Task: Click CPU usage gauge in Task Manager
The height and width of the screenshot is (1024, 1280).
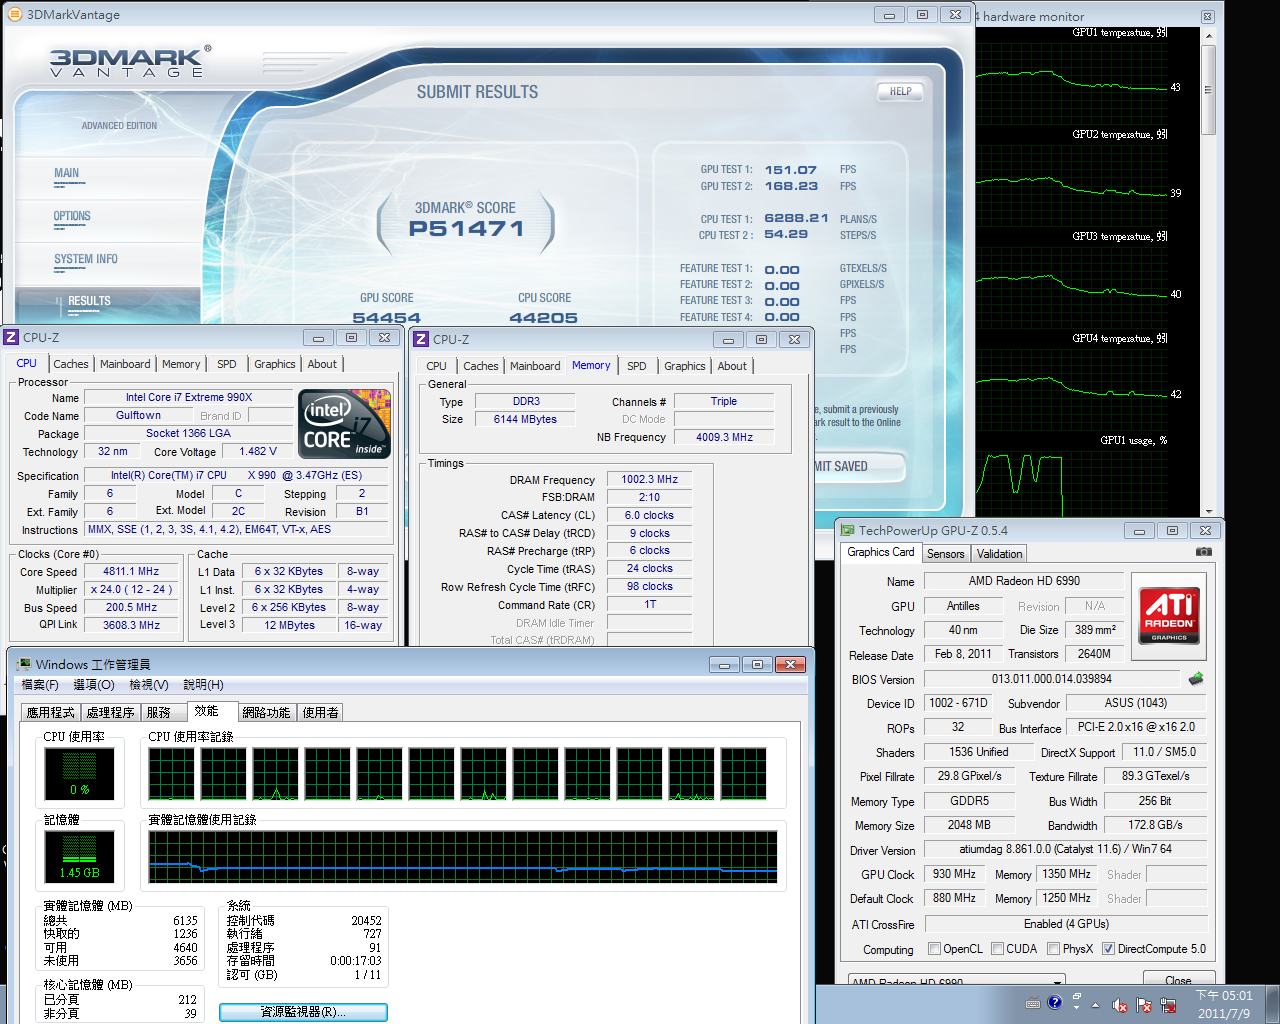Action: [x=79, y=773]
